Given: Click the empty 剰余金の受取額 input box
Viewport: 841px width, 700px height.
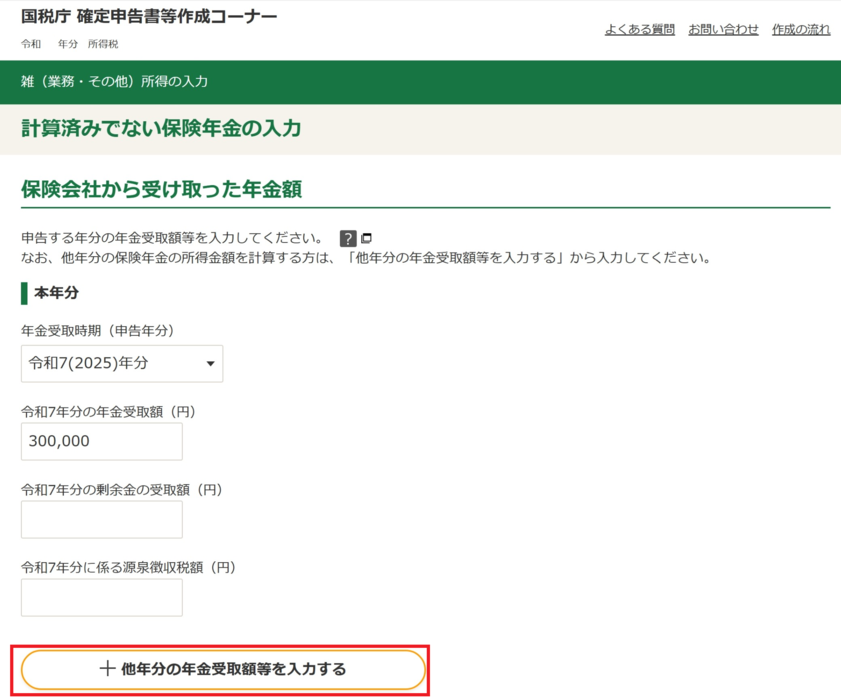Looking at the screenshot, I should pyautogui.click(x=101, y=519).
